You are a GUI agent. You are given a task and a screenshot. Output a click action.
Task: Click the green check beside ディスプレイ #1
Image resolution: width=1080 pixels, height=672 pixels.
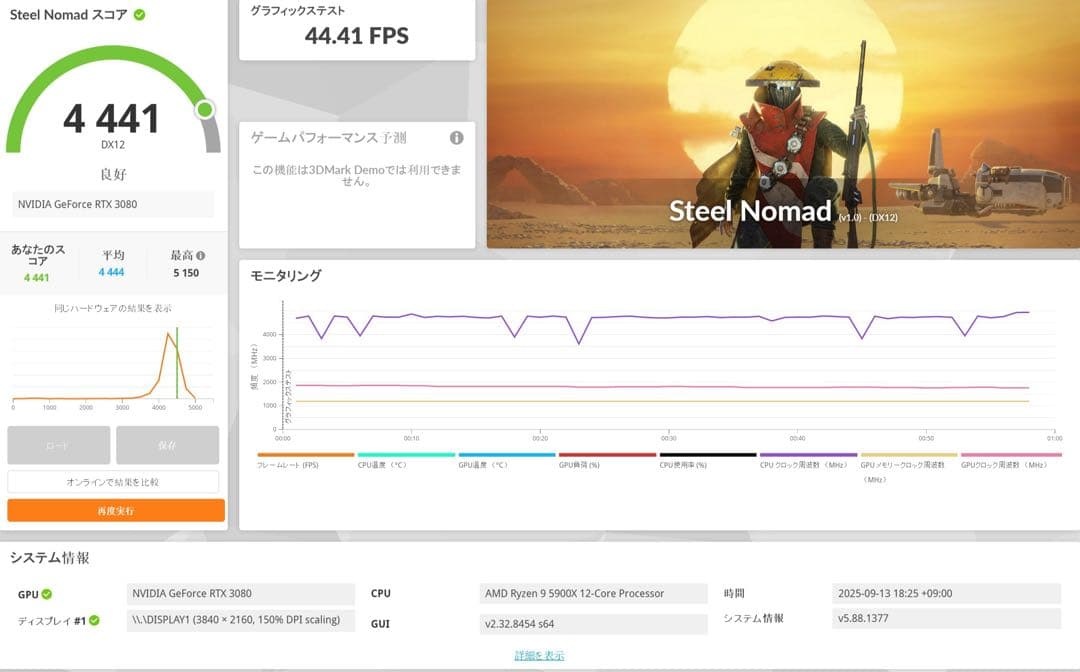tap(96, 619)
